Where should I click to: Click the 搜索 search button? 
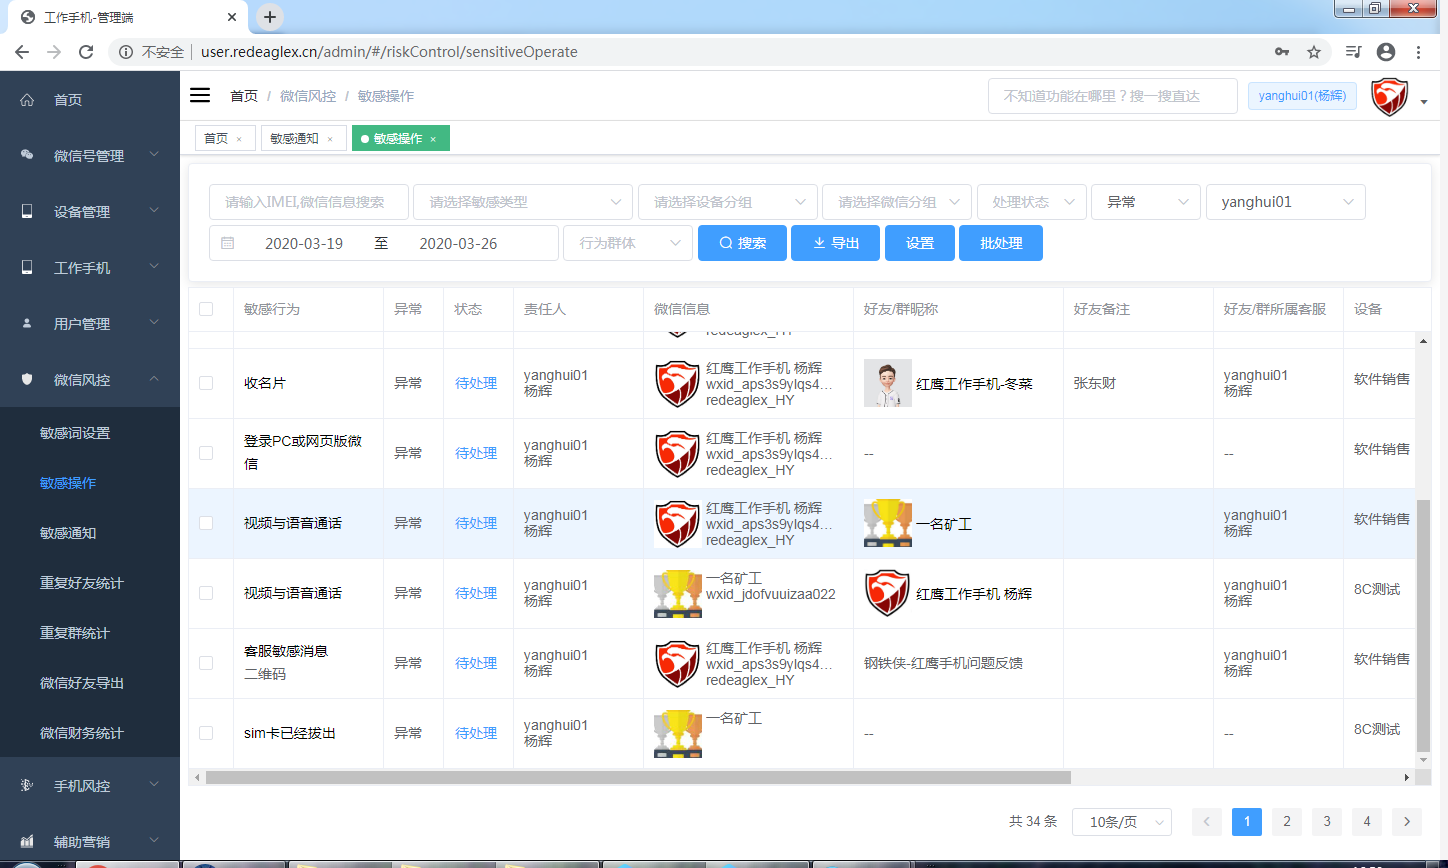pos(741,243)
